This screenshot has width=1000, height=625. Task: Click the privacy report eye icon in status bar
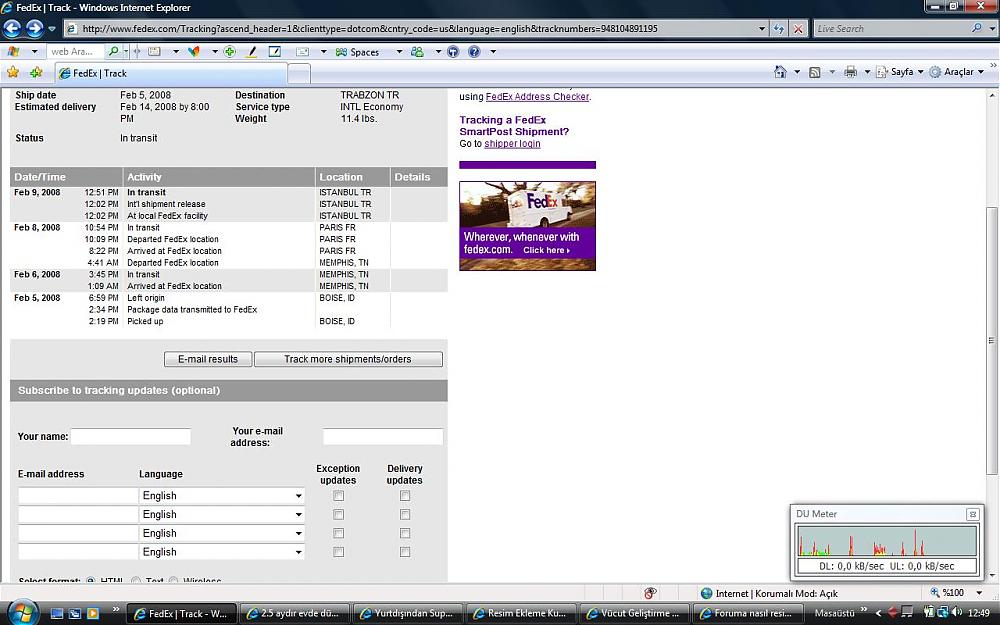[650, 593]
